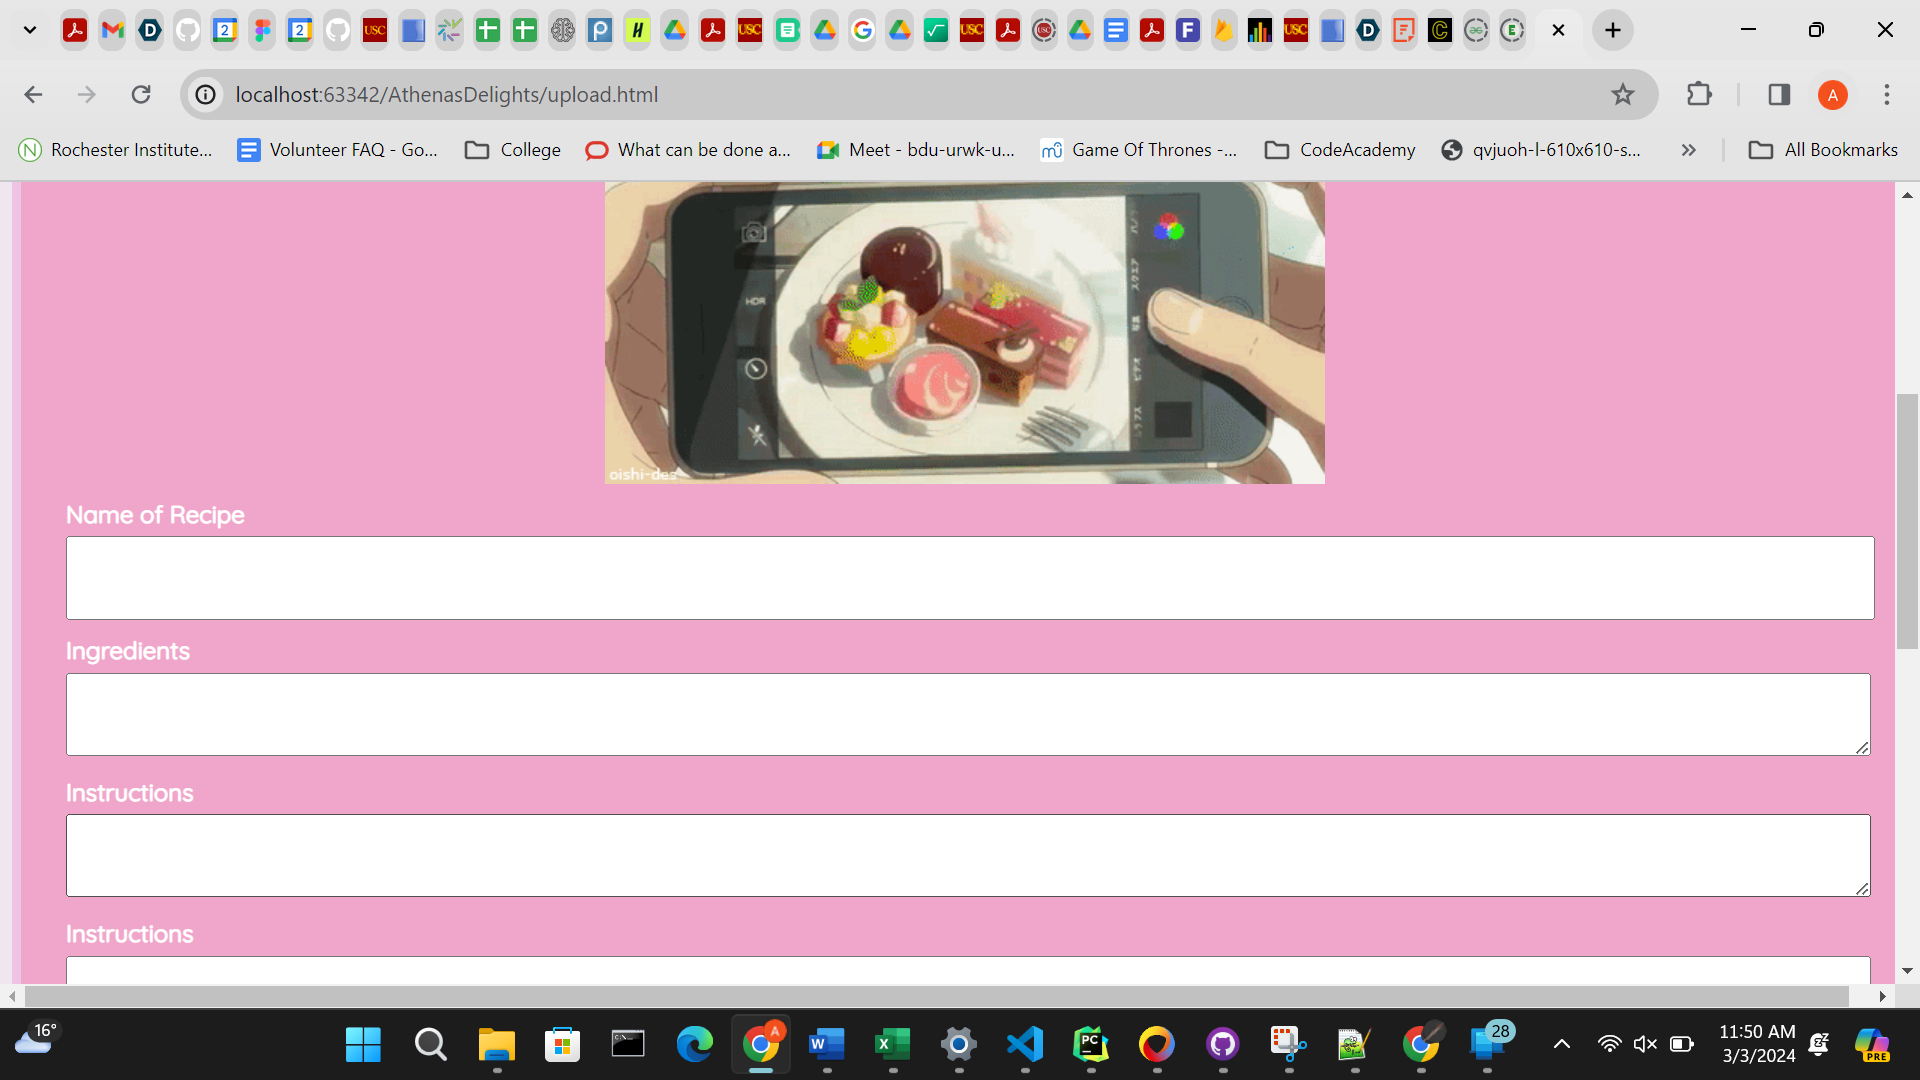Open the CodeAcademy bookmark

click(1340, 150)
